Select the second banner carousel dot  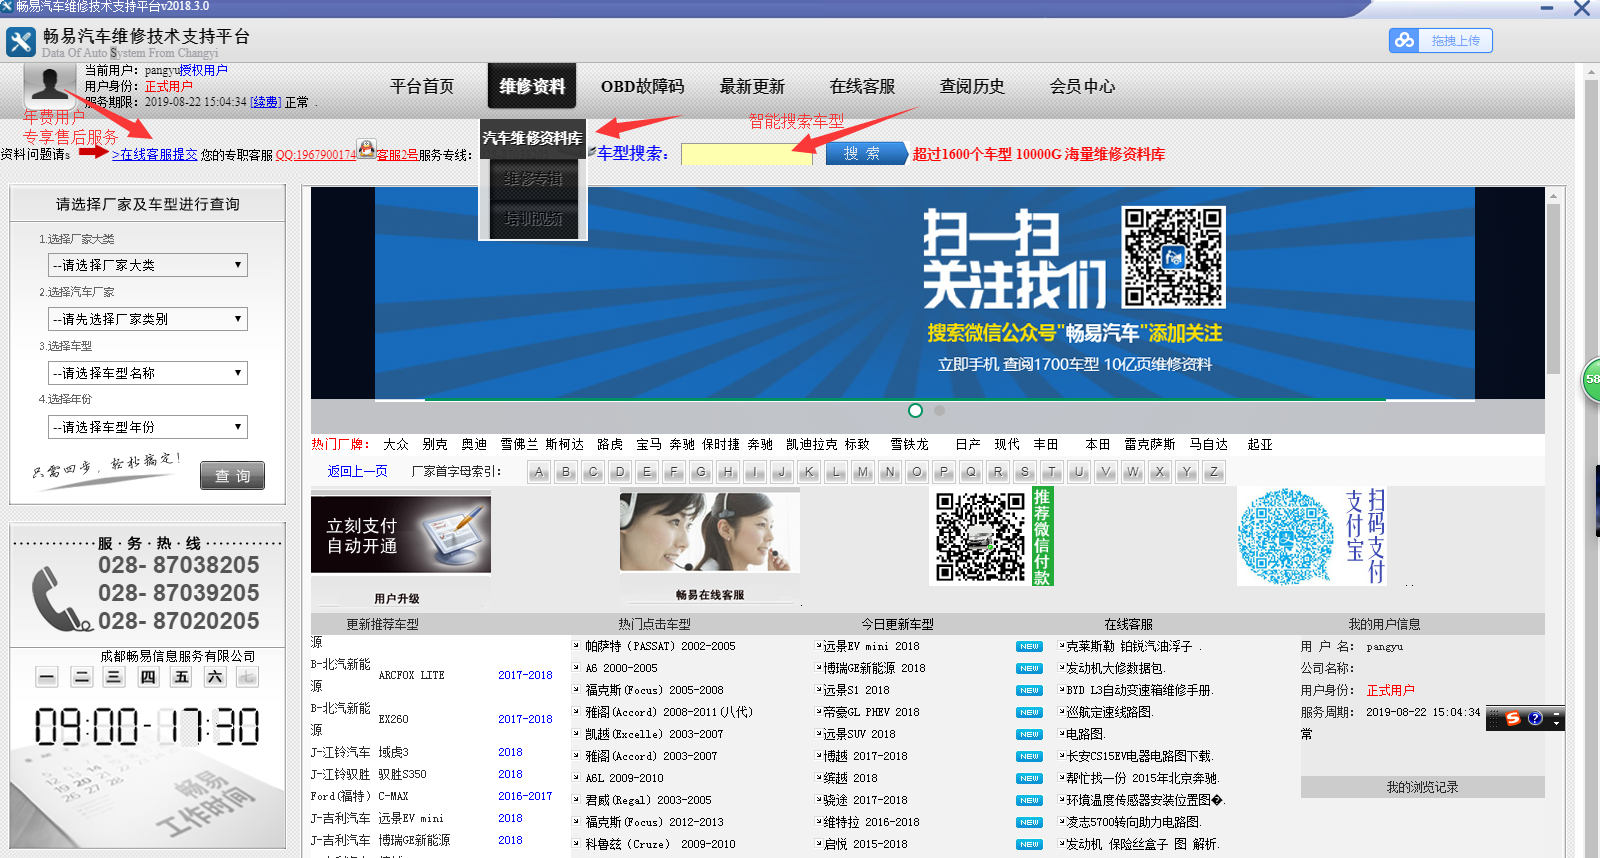click(x=939, y=410)
